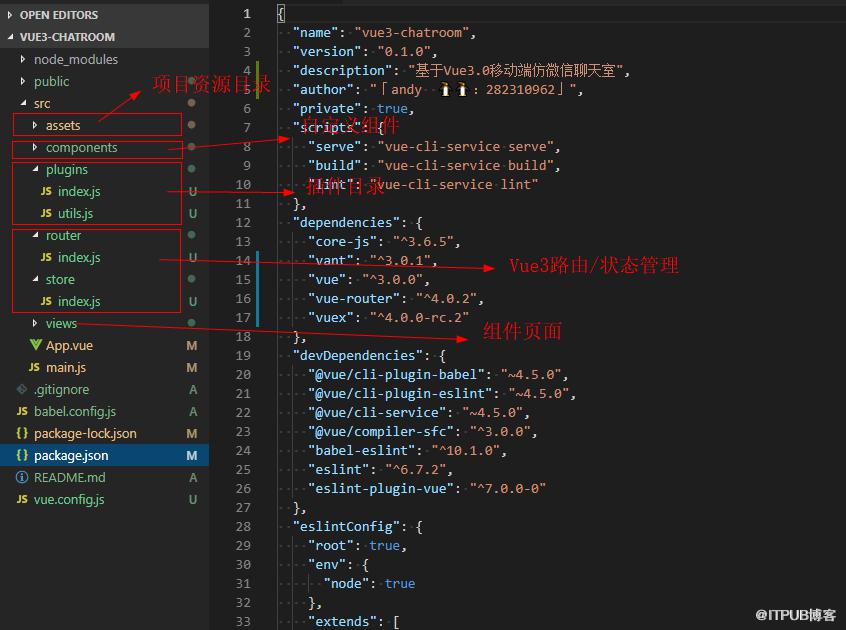Click the git icon beside .gitignore
The image size is (846, 630).
pyautogui.click(x=22, y=389)
